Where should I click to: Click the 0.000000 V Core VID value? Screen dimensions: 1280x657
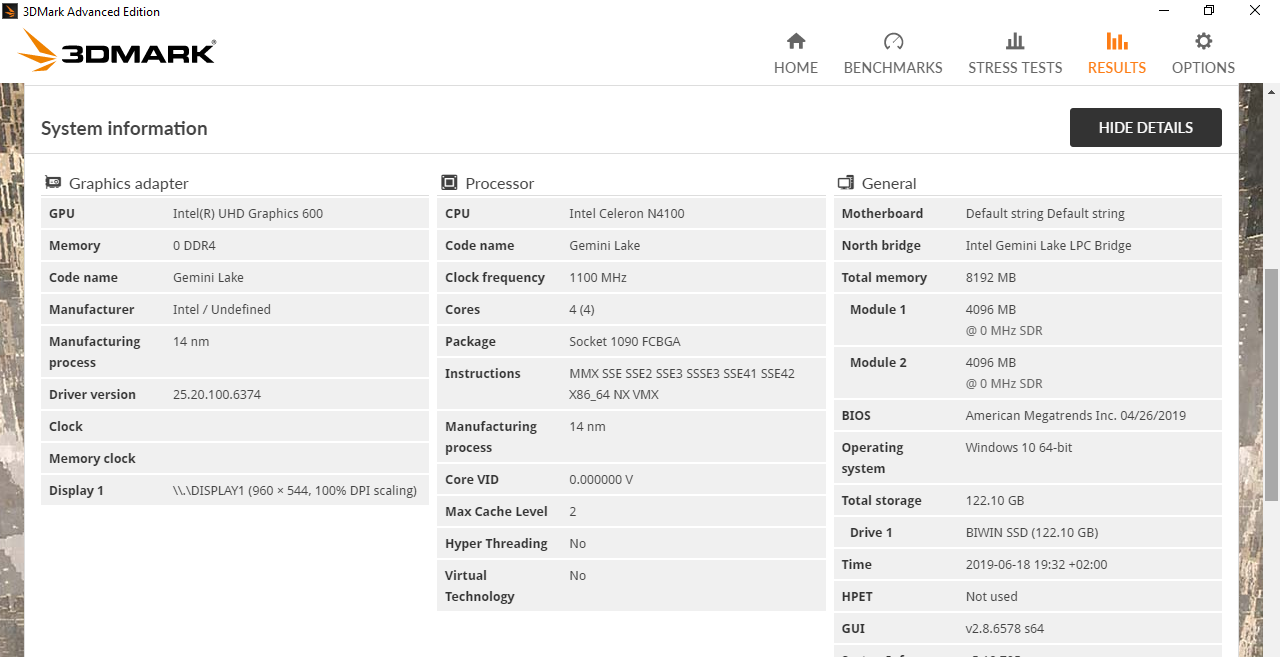(601, 479)
